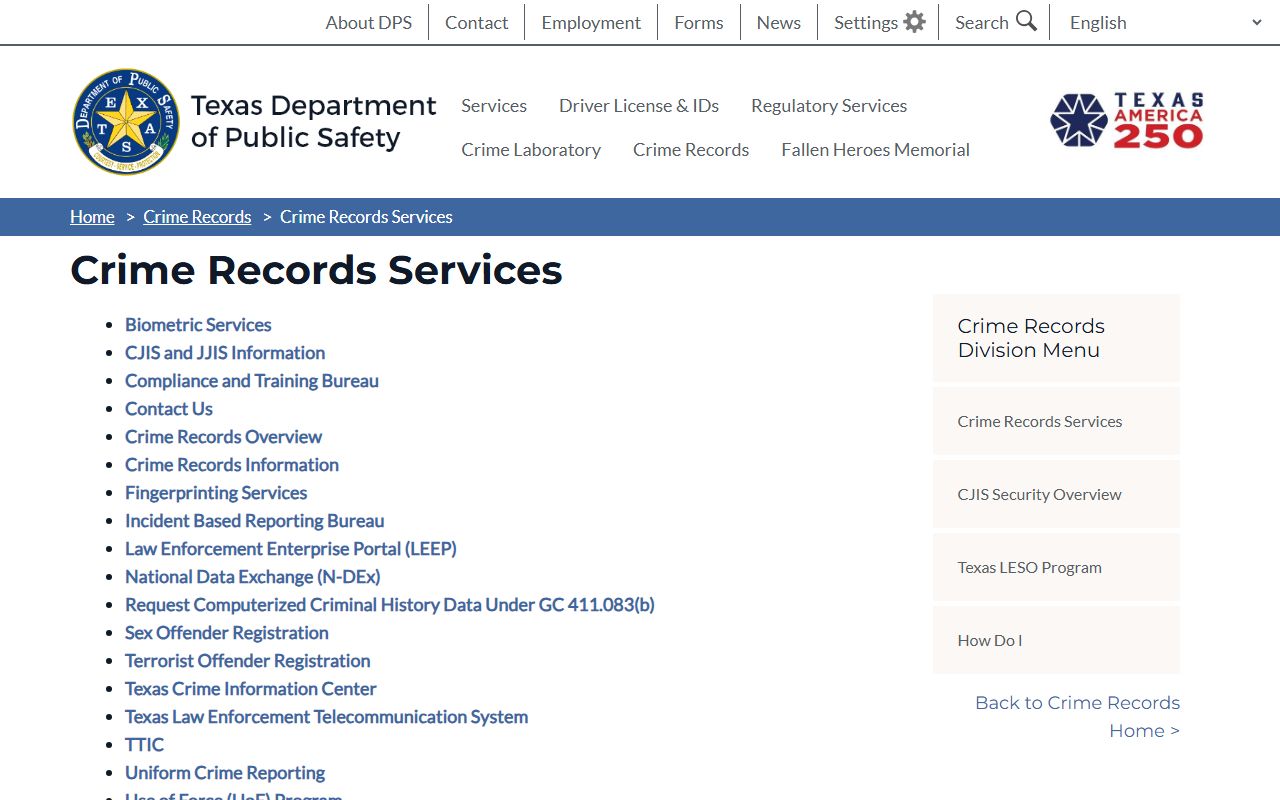Open About DPS in top bar
Viewport: 1280px width, 800px height.
point(369,22)
